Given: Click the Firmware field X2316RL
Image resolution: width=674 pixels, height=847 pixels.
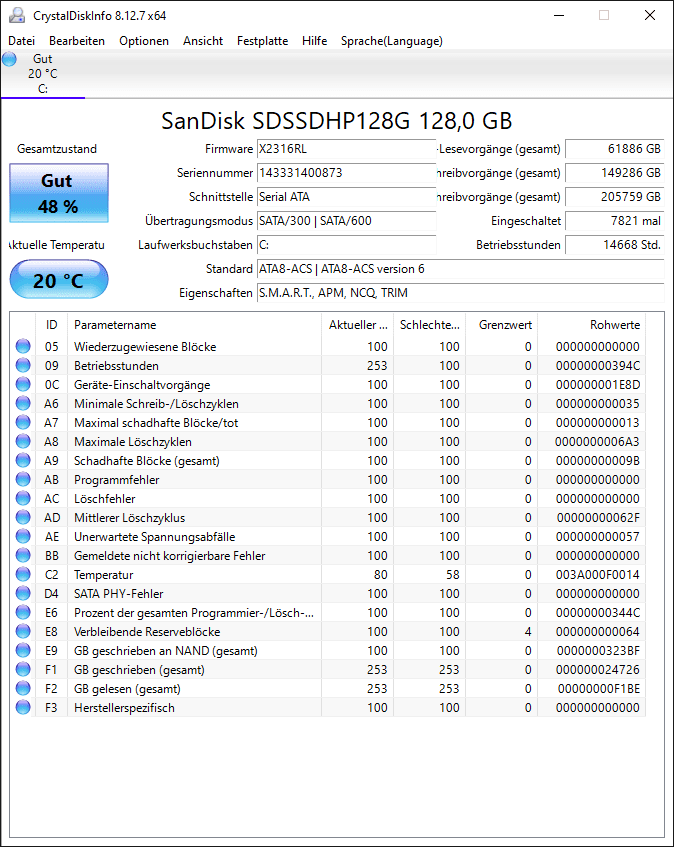Looking at the screenshot, I should 346,149.
